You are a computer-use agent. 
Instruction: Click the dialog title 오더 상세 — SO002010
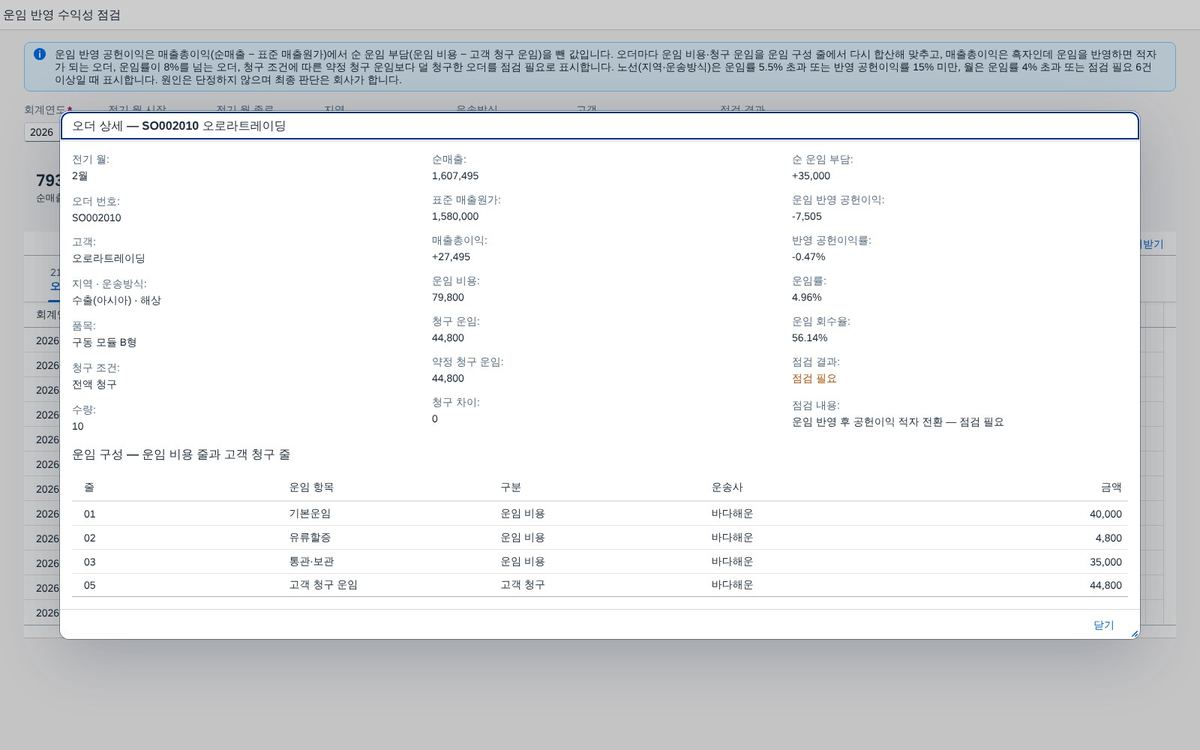coord(179,126)
